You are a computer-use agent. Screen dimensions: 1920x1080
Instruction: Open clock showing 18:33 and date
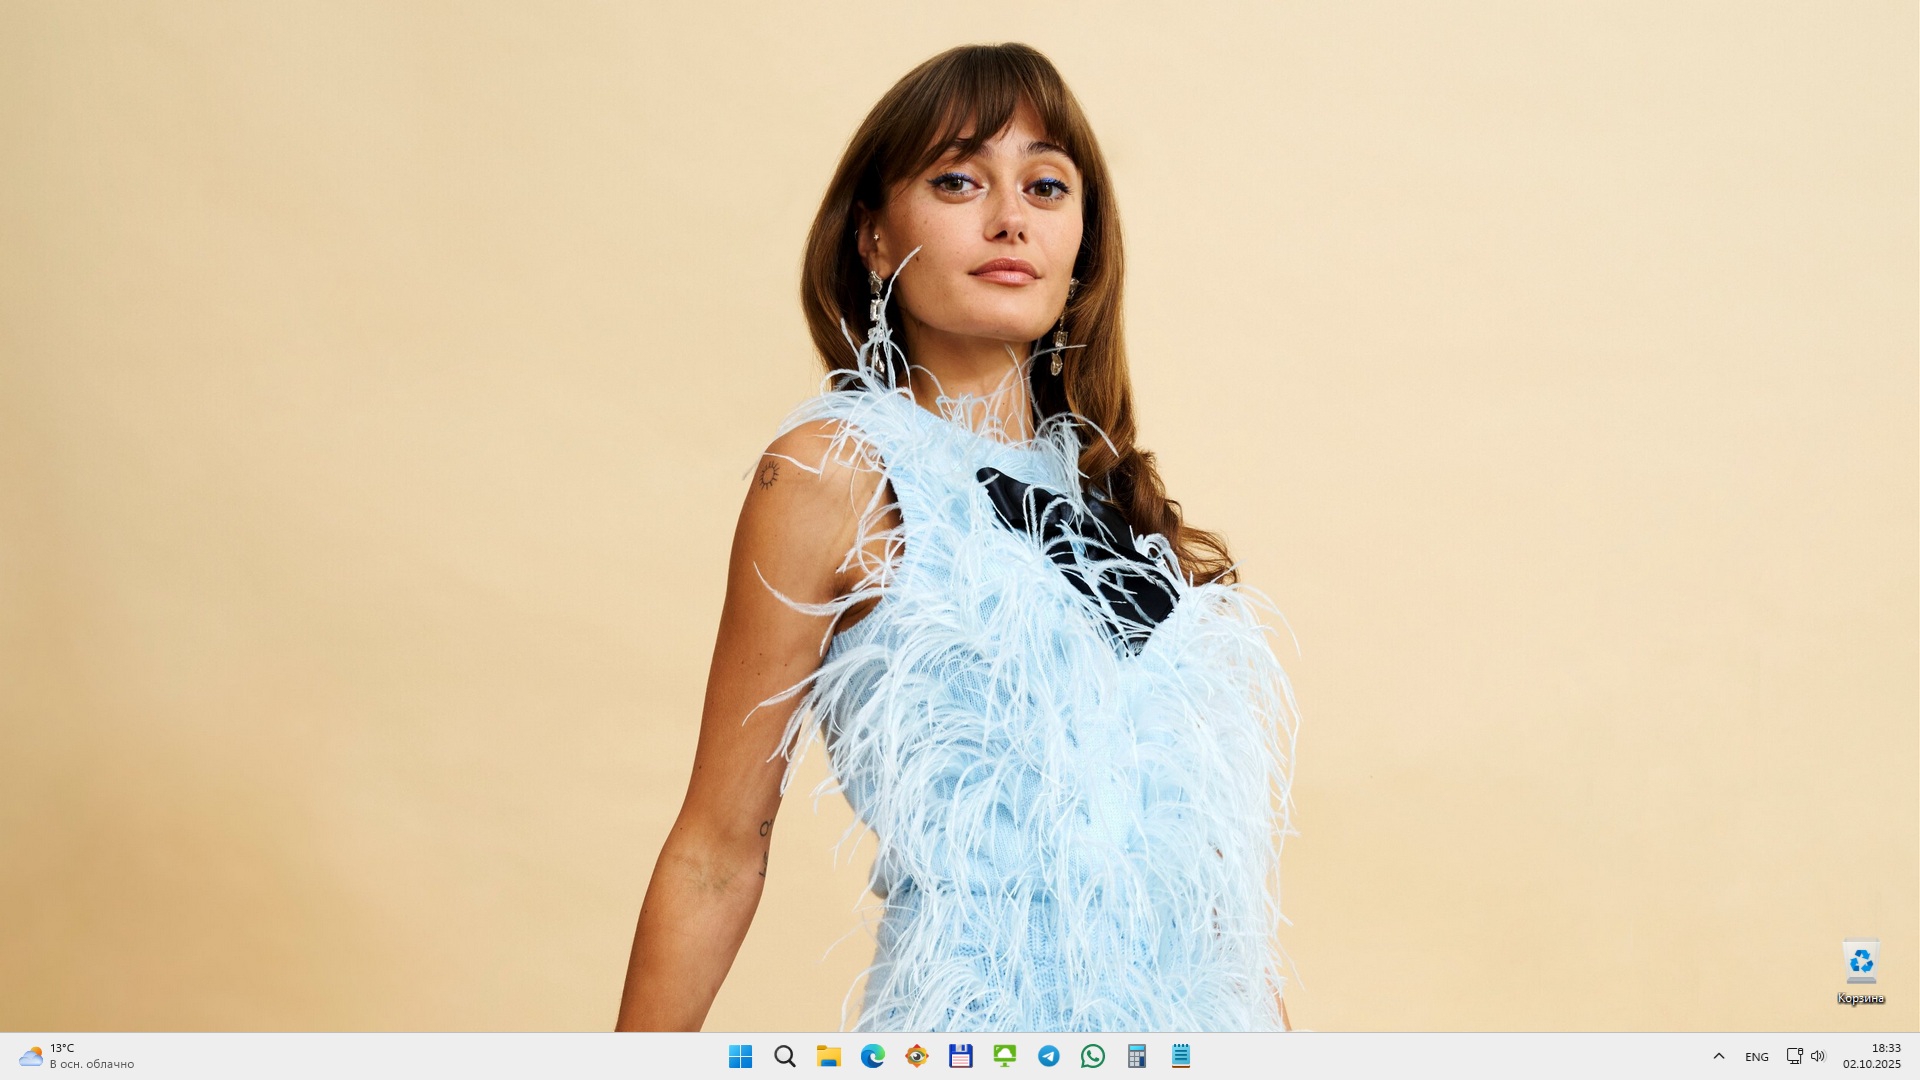pos(1872,1056)
